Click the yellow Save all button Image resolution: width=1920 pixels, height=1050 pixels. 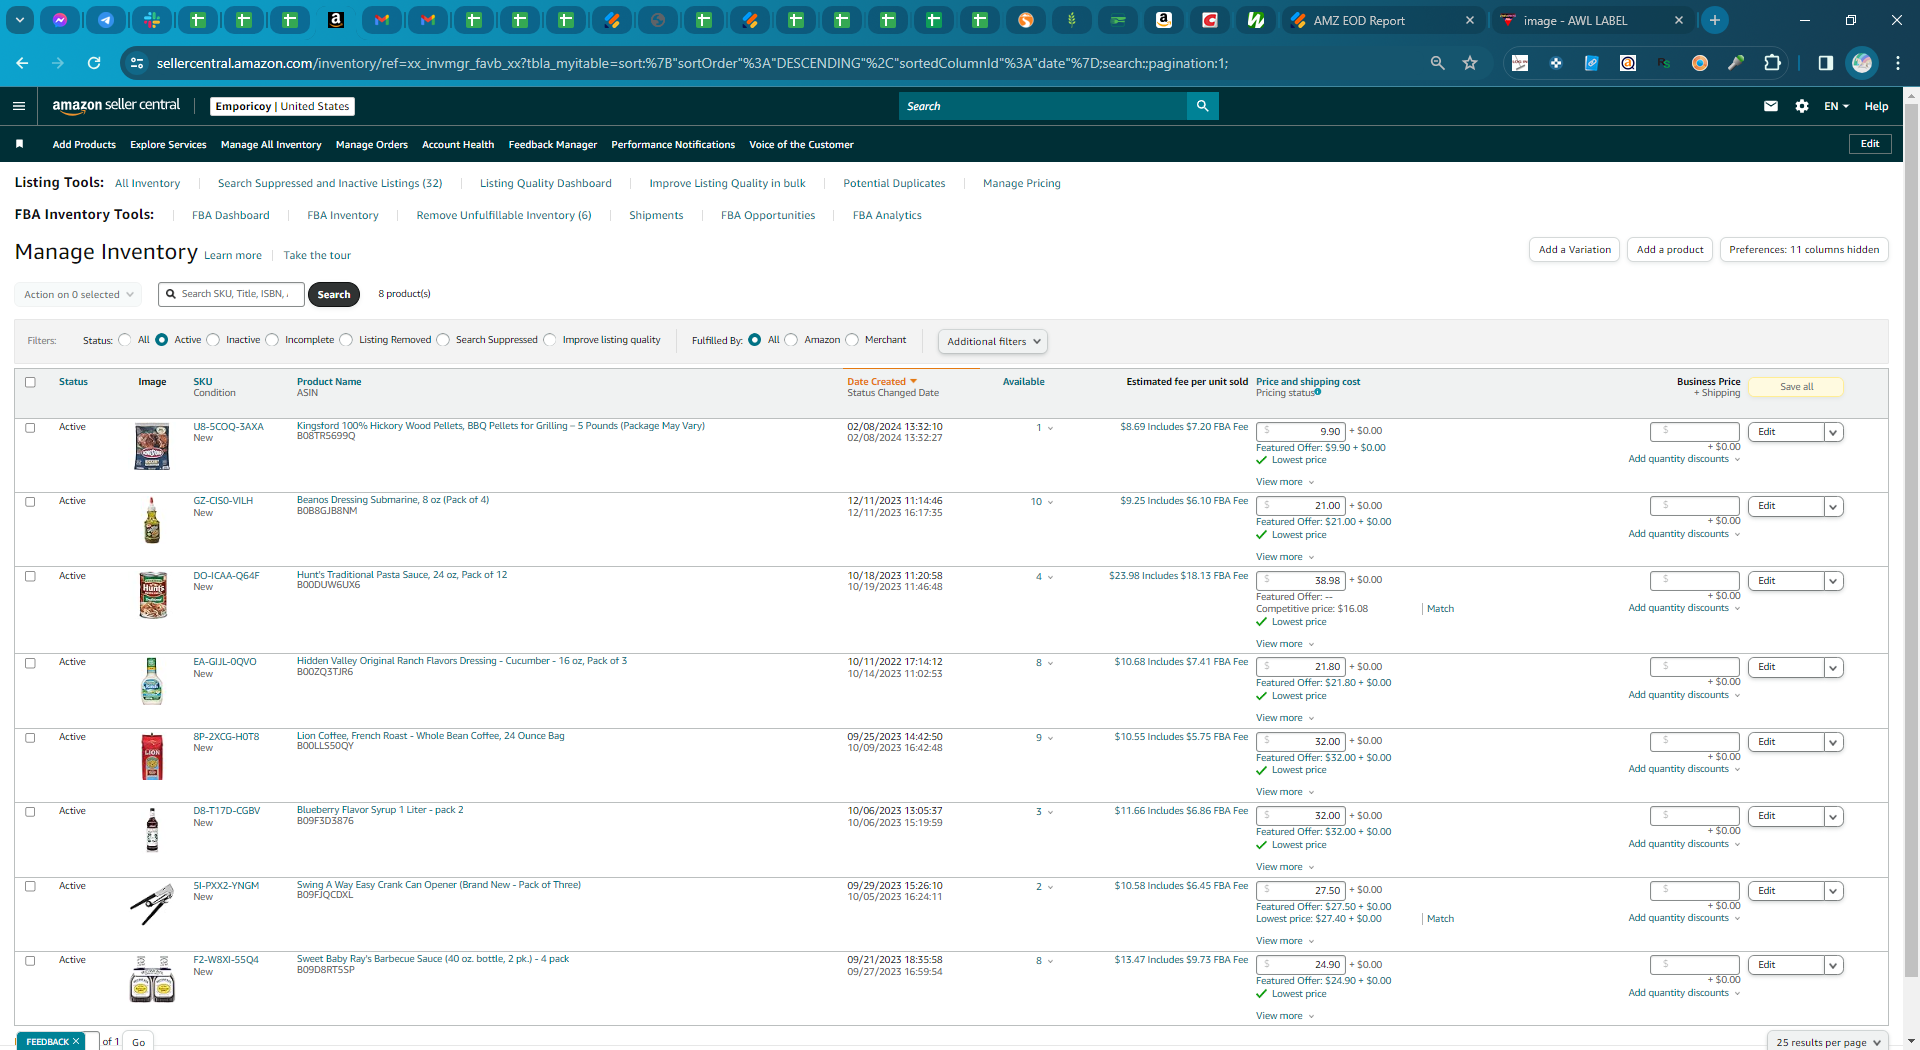click(1796, 387)
